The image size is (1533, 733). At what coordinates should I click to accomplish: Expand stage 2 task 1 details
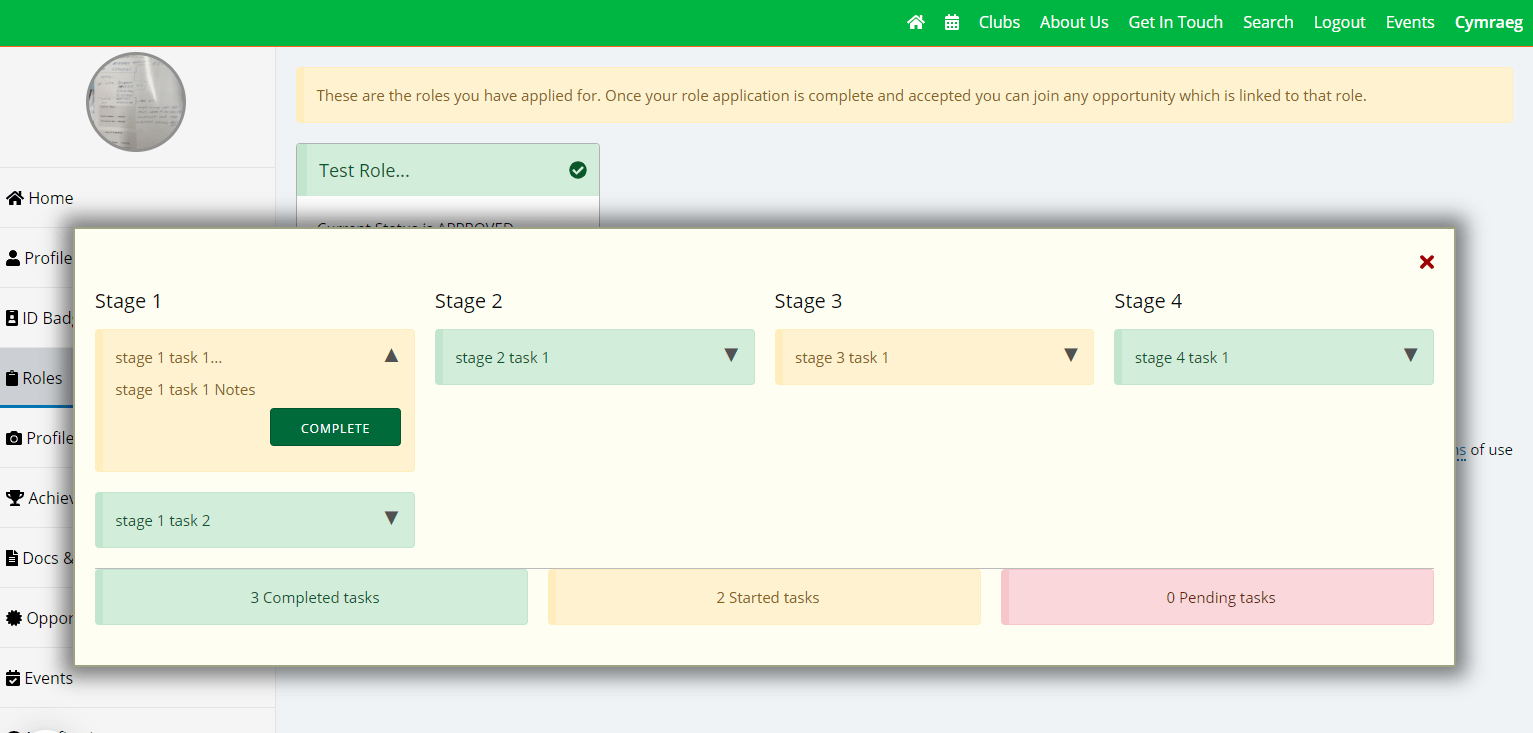(x=731, y=356)
